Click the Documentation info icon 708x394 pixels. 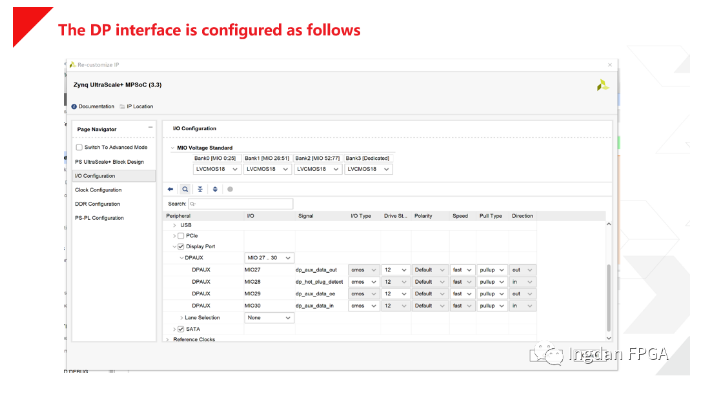click(x=74, y=107)
